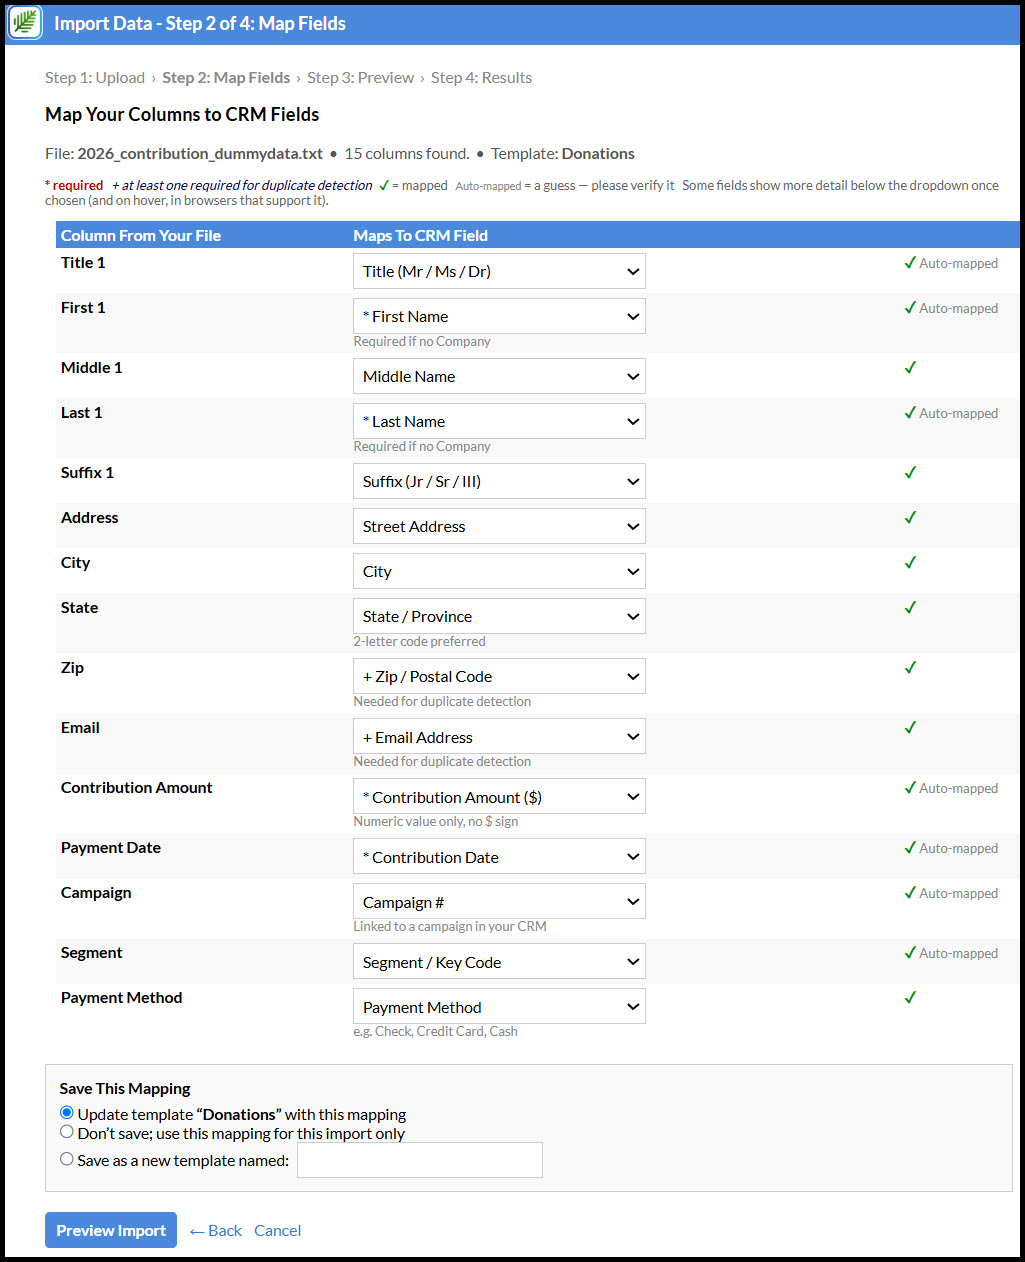Click the checkmark next to the Payment Method row
This screenshot has height=1262, width=1025.
910,997
